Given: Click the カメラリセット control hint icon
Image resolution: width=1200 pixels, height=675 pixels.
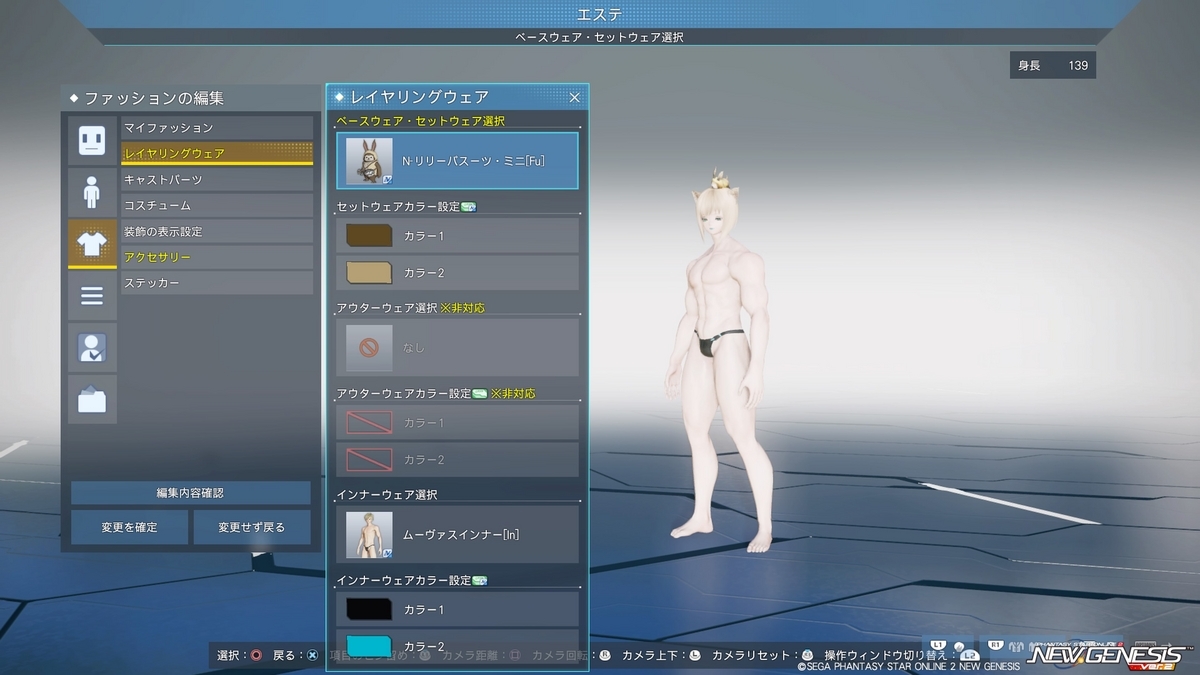Looking at the screenshot, I should point(806,655).
